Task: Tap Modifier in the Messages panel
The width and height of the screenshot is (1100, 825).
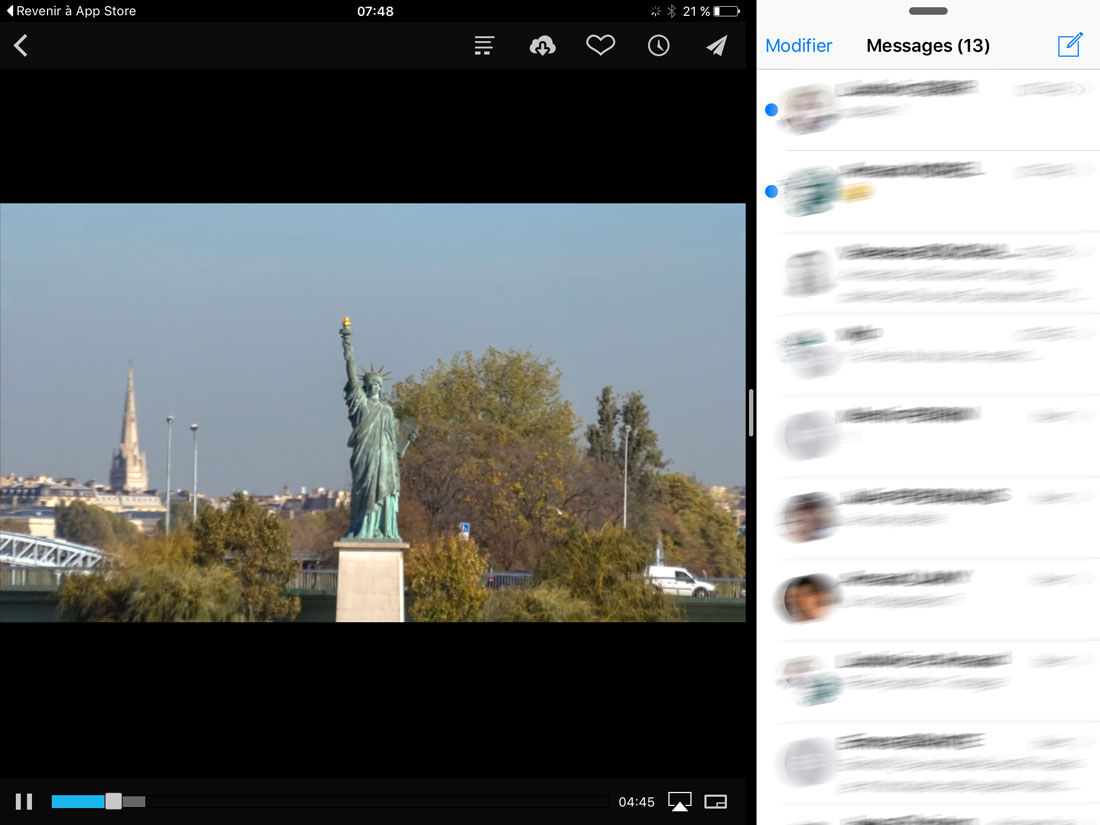Action: click(798, 46)
